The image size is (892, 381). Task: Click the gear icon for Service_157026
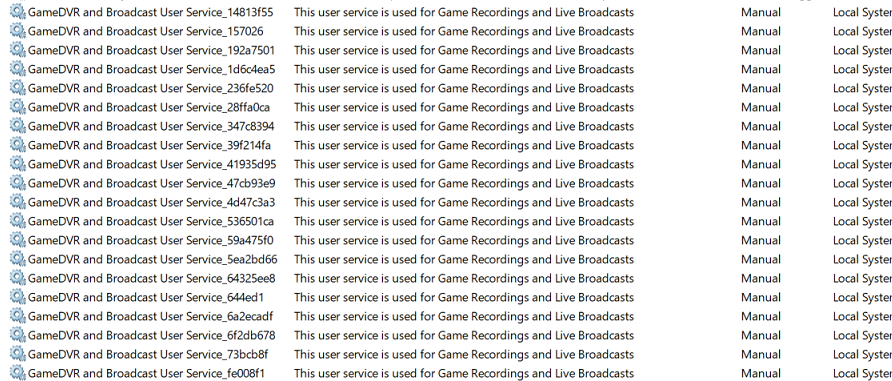pos(18,31)
